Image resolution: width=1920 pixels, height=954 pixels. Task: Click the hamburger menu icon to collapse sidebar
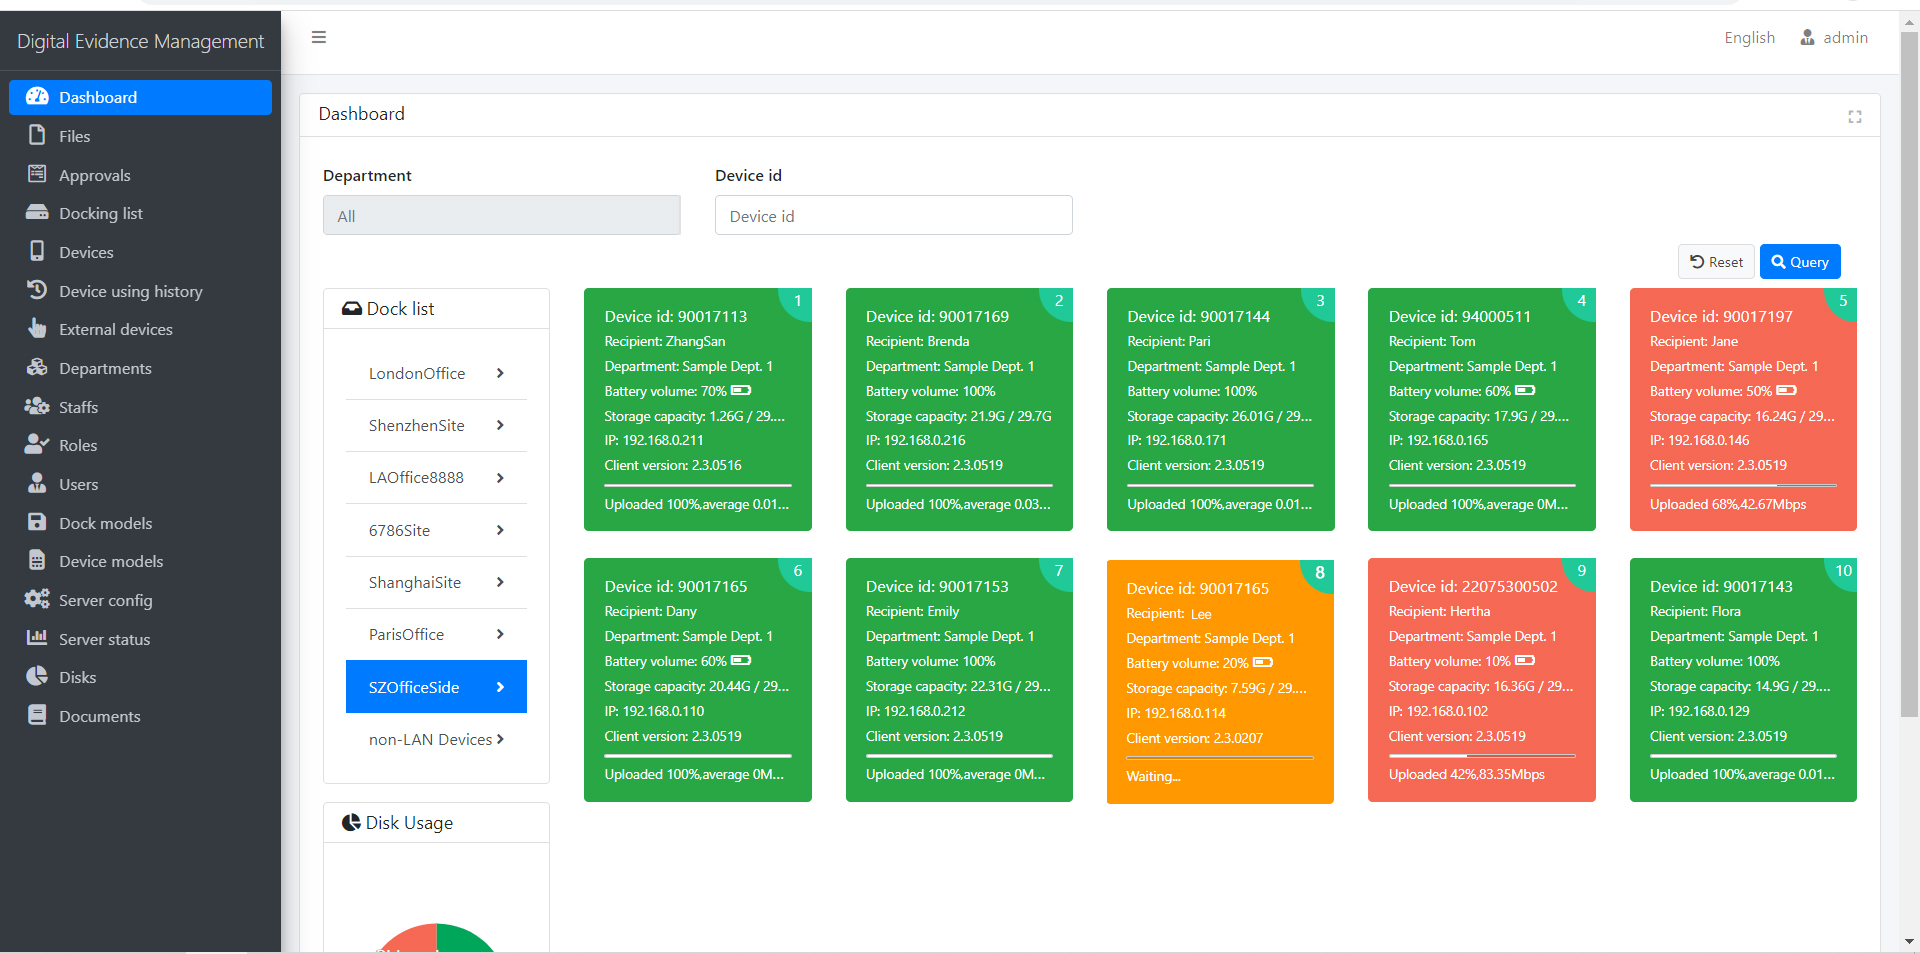319,38
